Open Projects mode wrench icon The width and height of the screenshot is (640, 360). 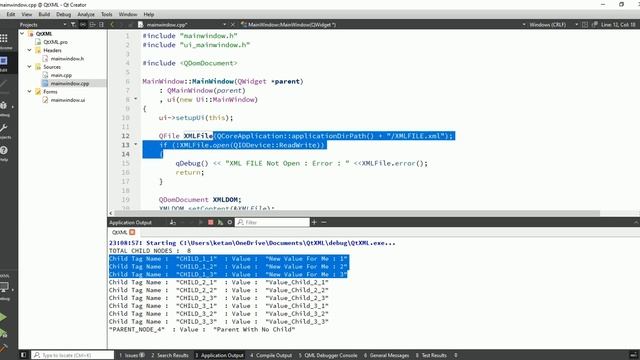tap(4, 128)
